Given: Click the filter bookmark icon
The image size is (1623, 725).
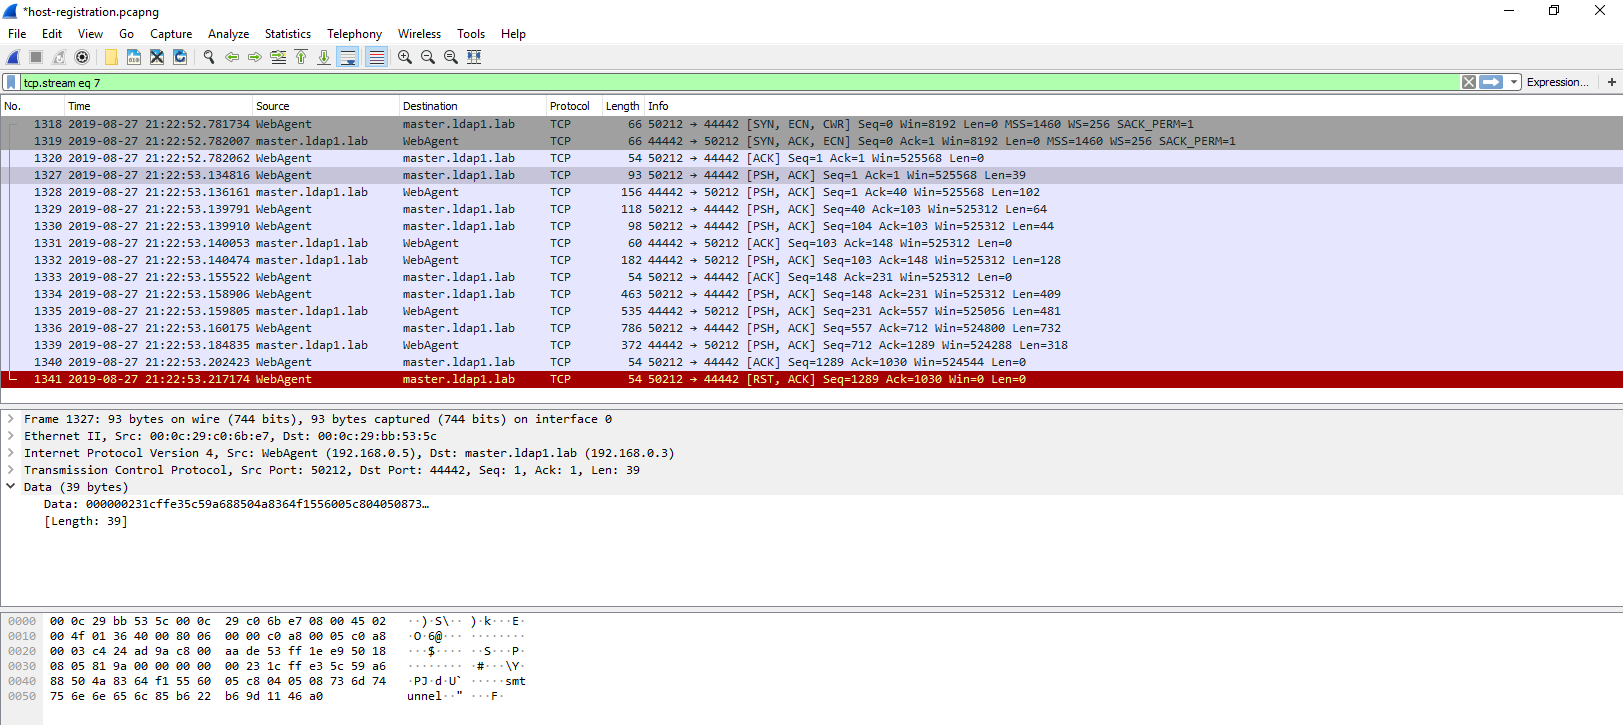Looking at the screenshot, I should (x=11, y=82).
